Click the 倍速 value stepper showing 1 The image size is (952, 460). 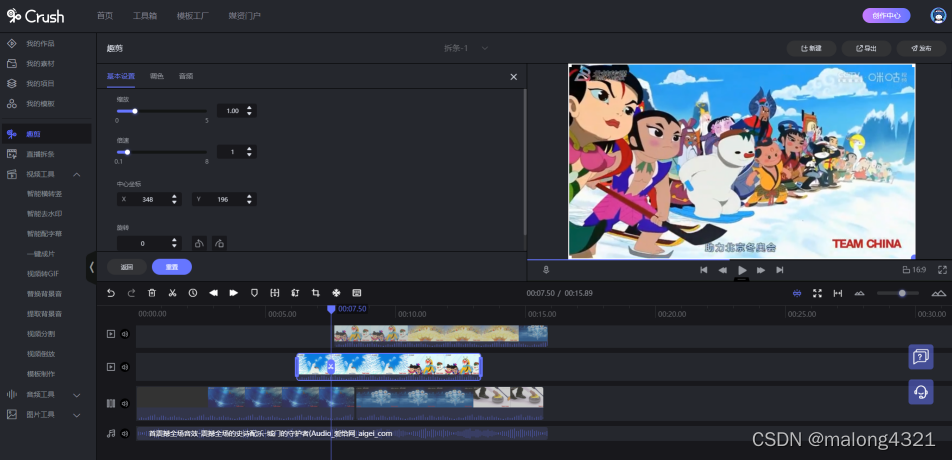(x=237, y=152)
